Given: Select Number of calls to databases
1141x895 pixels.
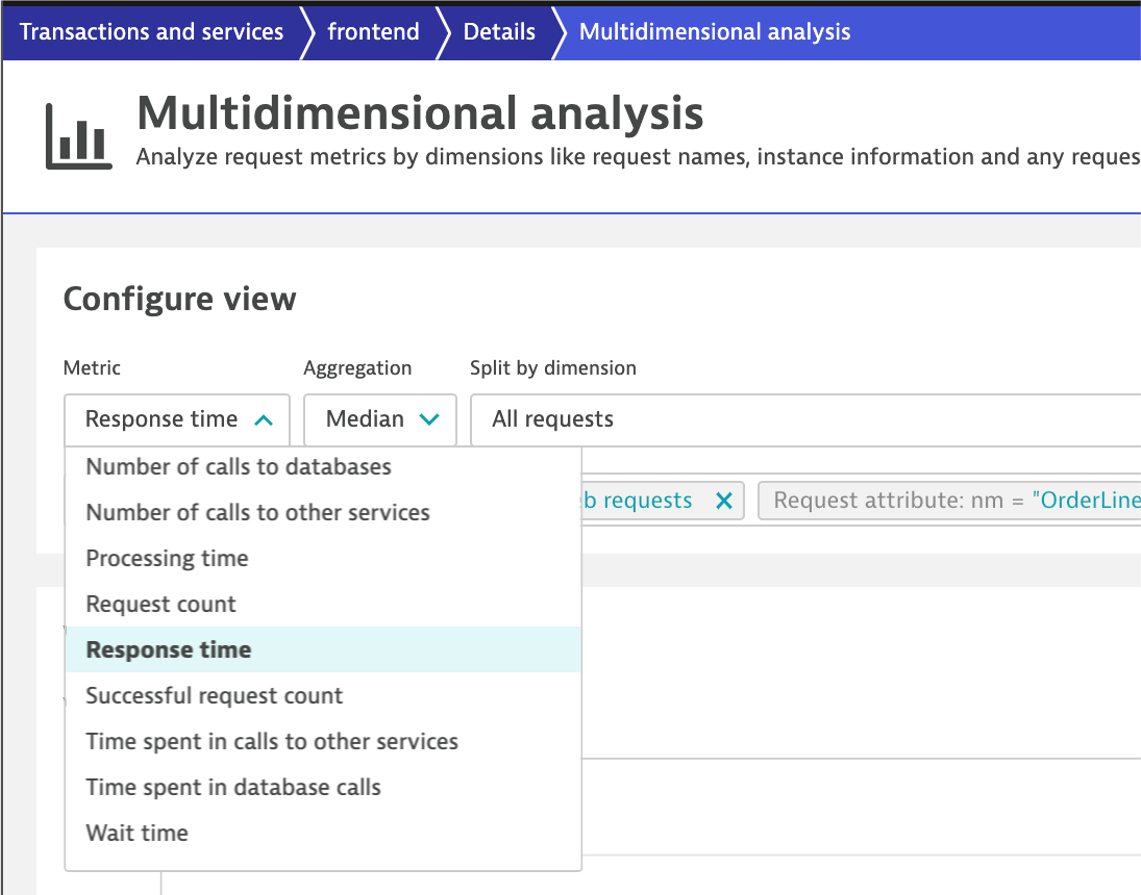Looking at the screenshot, I should click(x=238, y=466).
